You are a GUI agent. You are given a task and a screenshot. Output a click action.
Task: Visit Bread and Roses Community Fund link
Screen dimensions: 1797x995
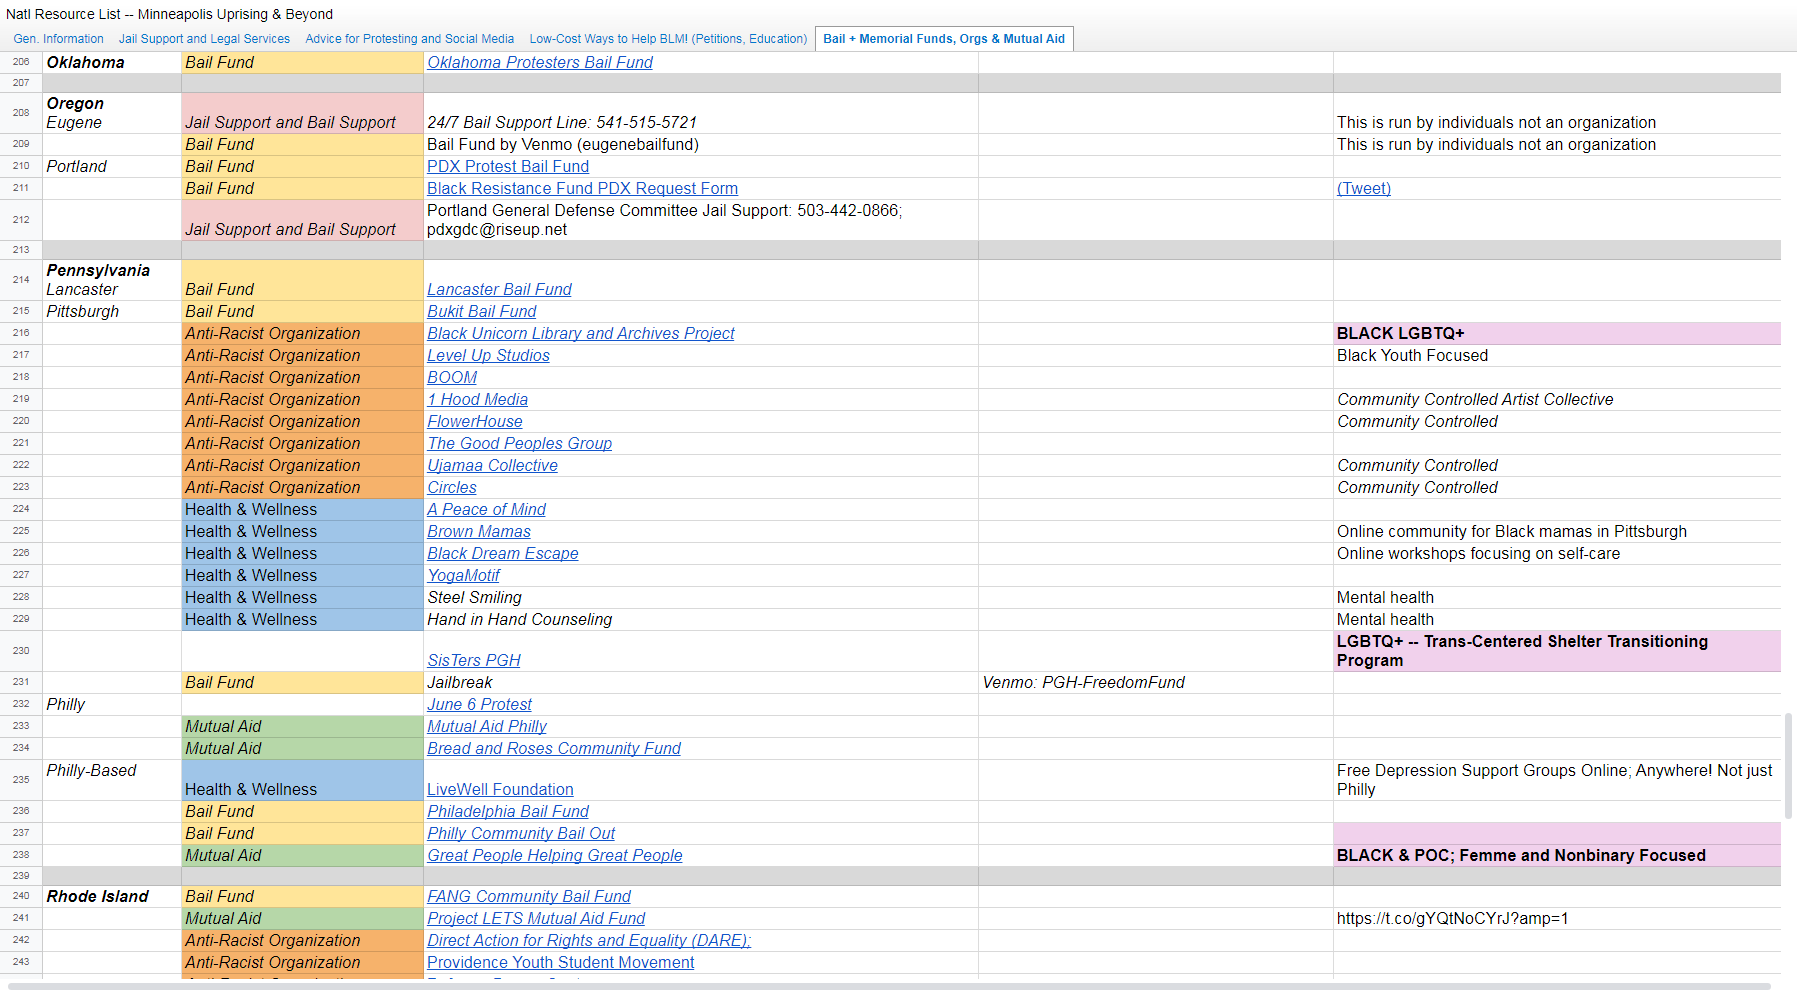point(554,748)
